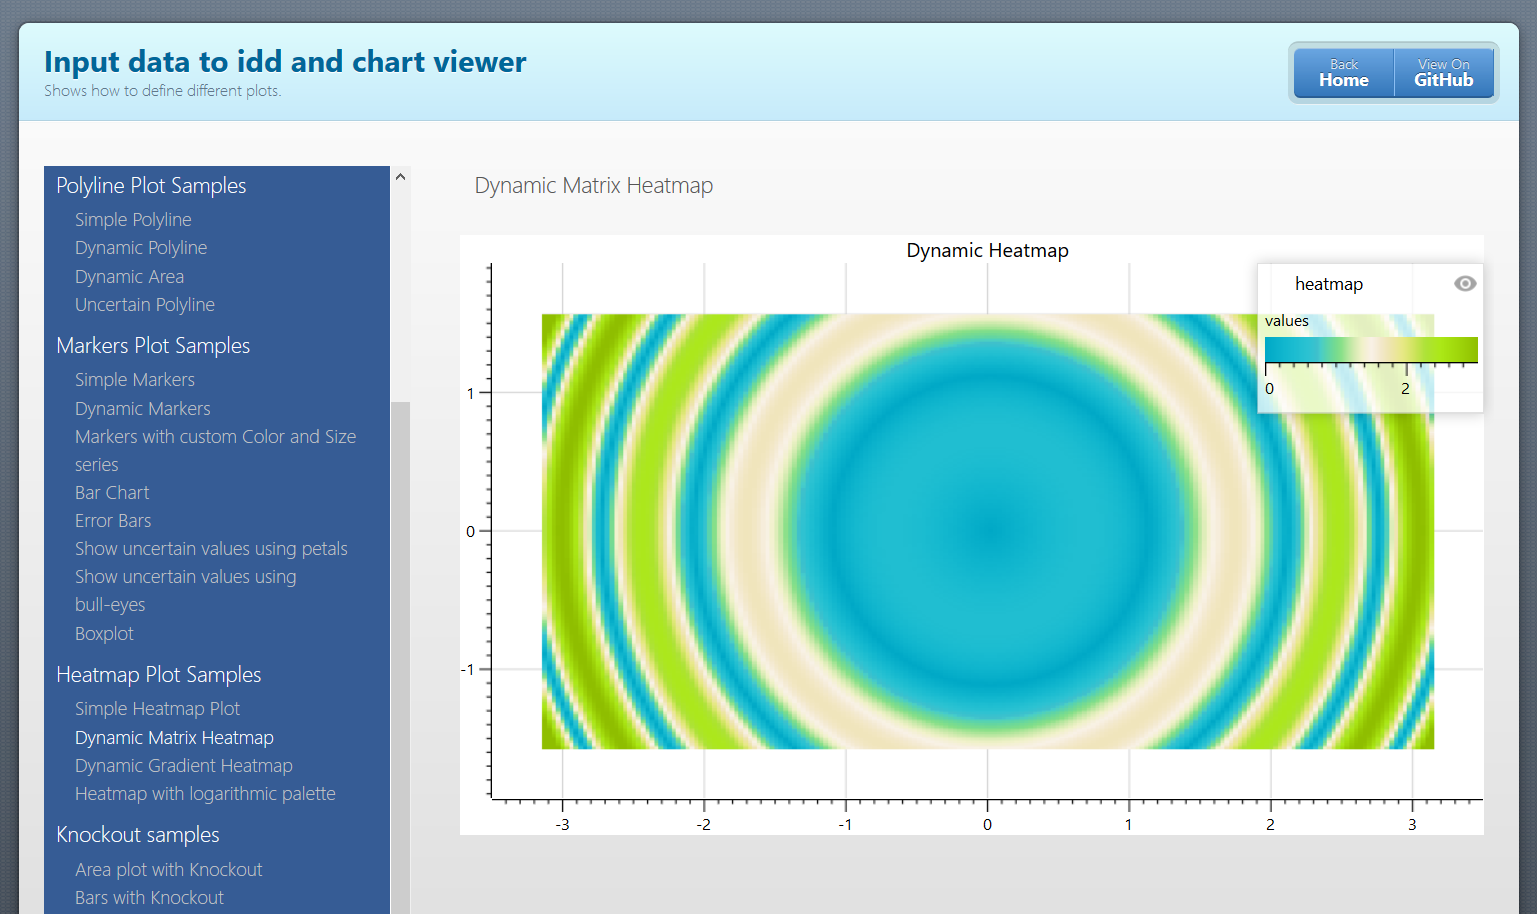Open Dynamic Gradient Heatmap sample
The height and width of the screenshot is (914, 1537).
[x=184, y=766]
